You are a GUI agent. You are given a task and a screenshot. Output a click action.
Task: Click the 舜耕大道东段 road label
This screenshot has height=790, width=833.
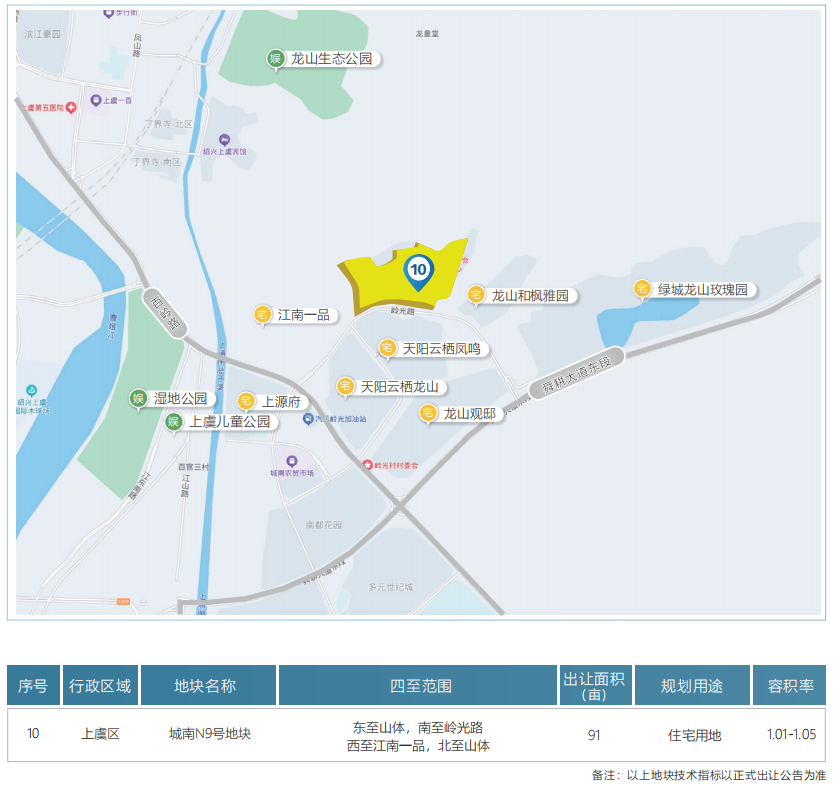576,373
